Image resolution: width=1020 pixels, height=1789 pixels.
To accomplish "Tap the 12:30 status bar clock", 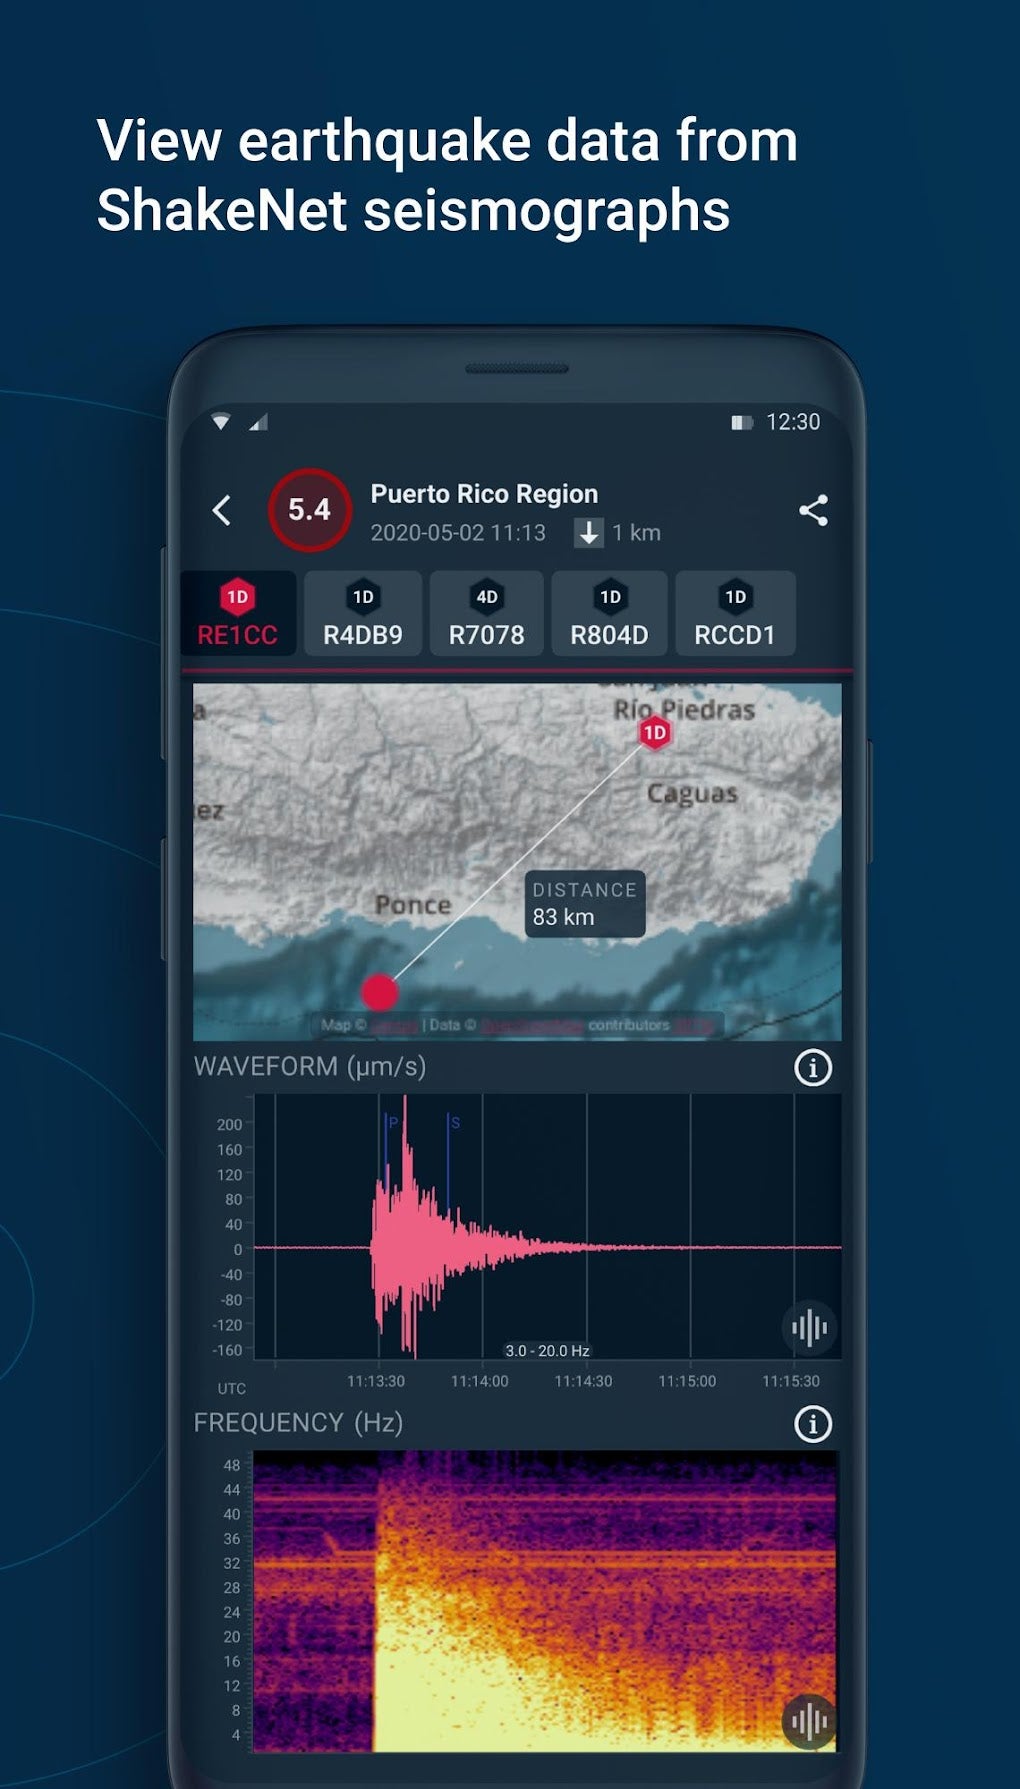I will pos(793,422).
